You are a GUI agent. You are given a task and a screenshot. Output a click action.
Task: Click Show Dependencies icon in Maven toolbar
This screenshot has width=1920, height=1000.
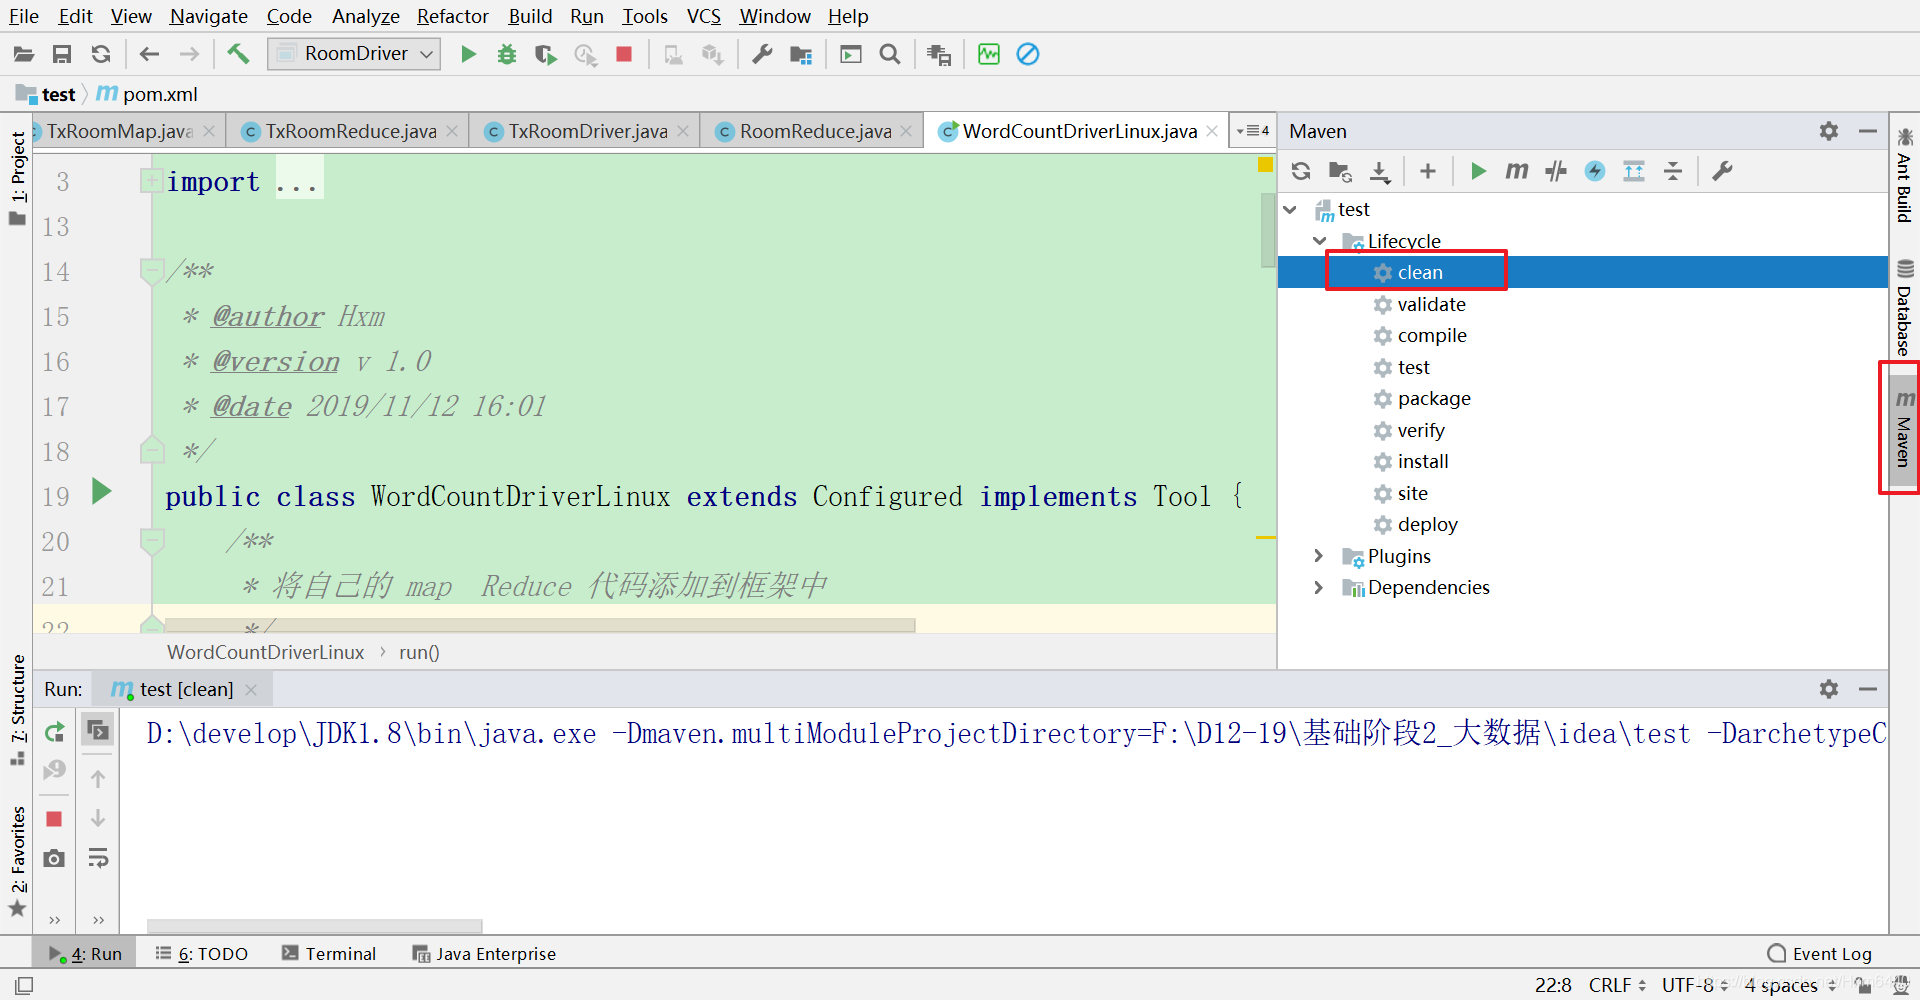click(x=1634, y=171)
